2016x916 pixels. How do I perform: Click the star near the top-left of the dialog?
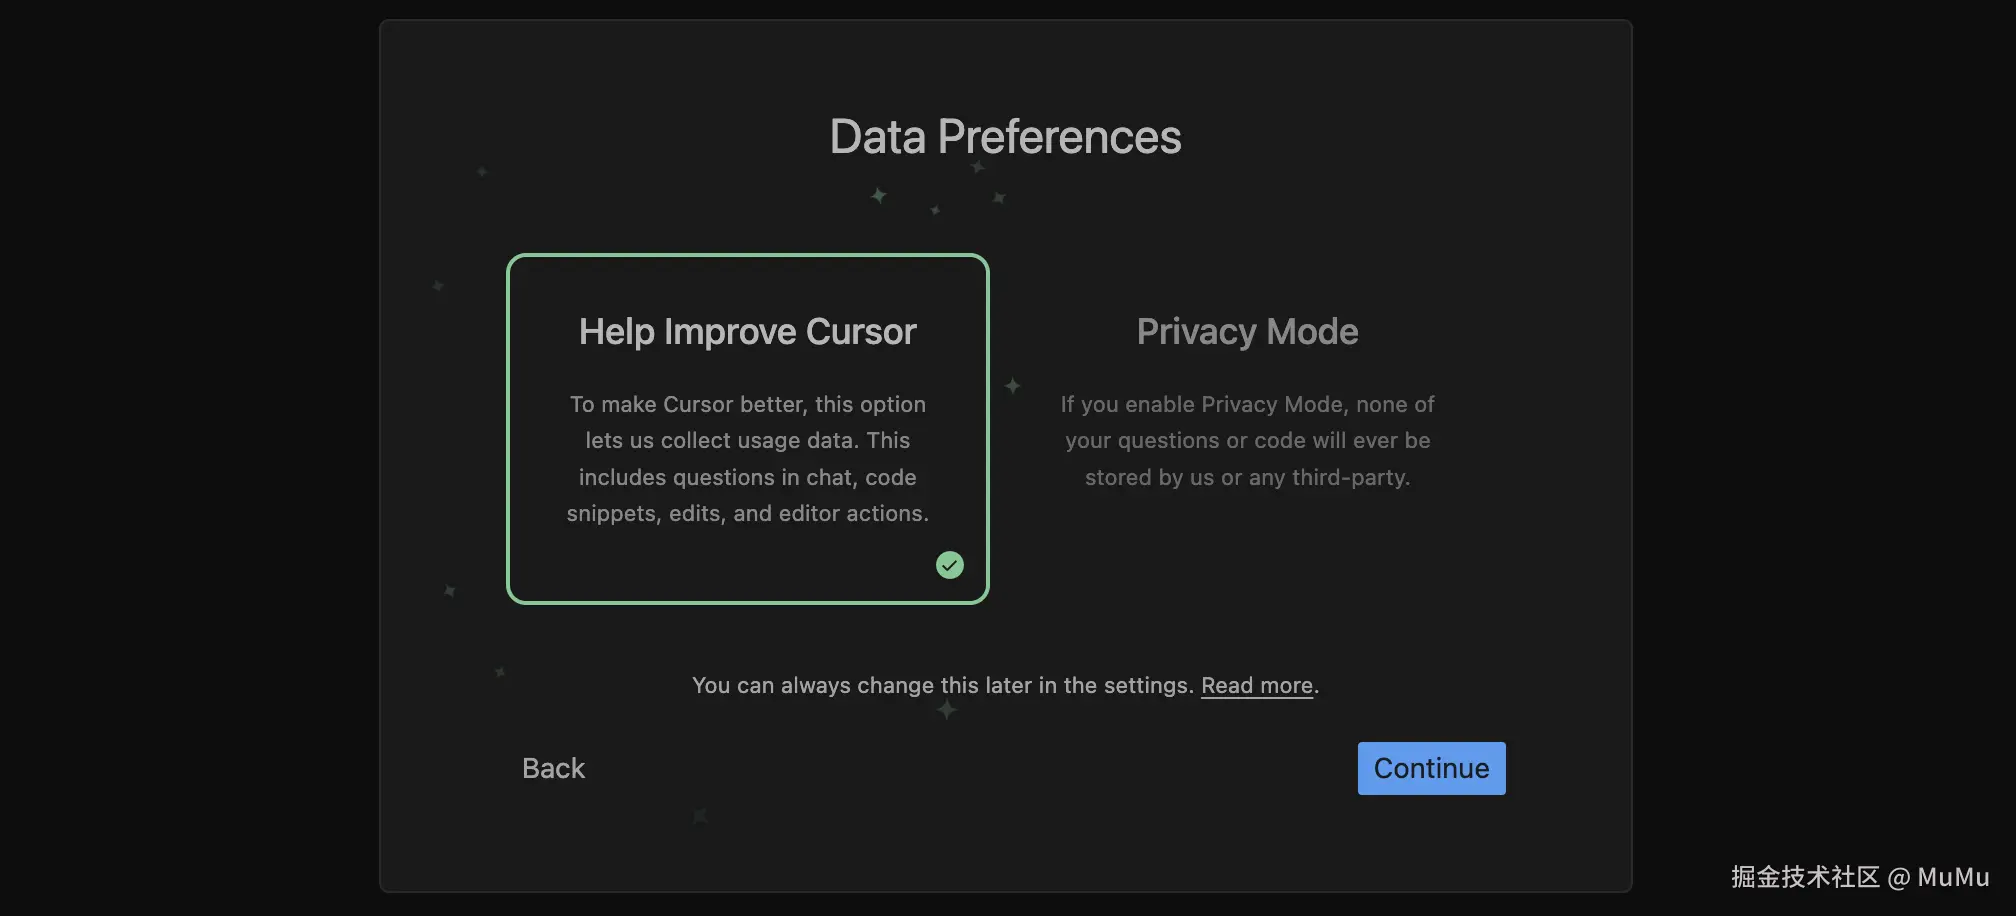(482, 172)
